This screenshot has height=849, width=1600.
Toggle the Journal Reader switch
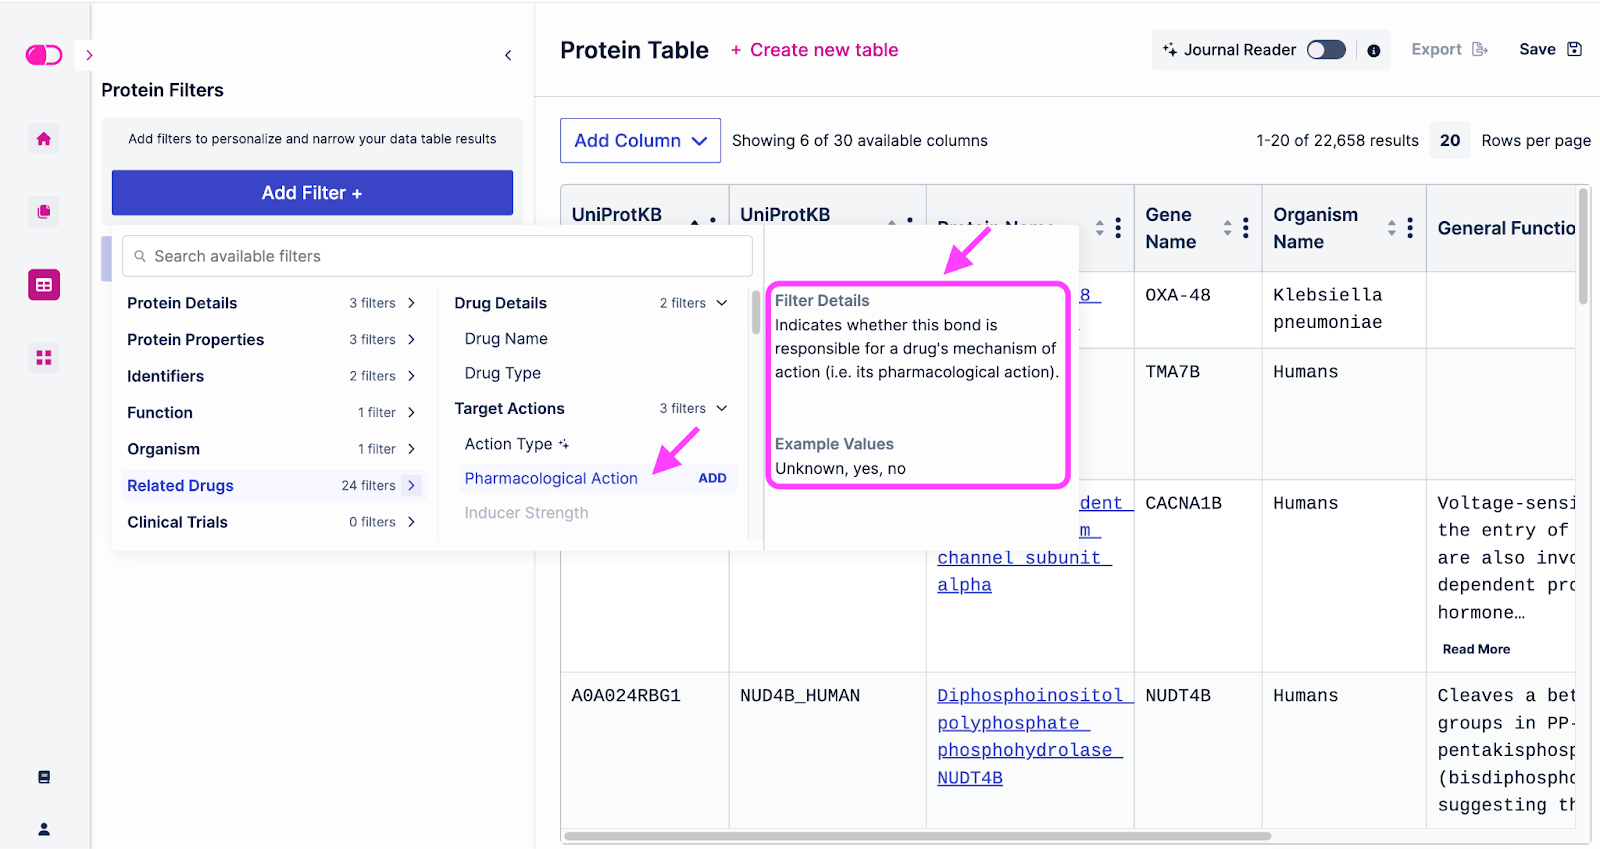point(1326,50)
